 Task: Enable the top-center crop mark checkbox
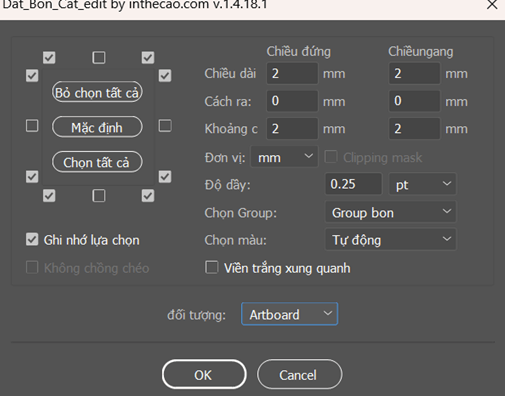[99, 58]
